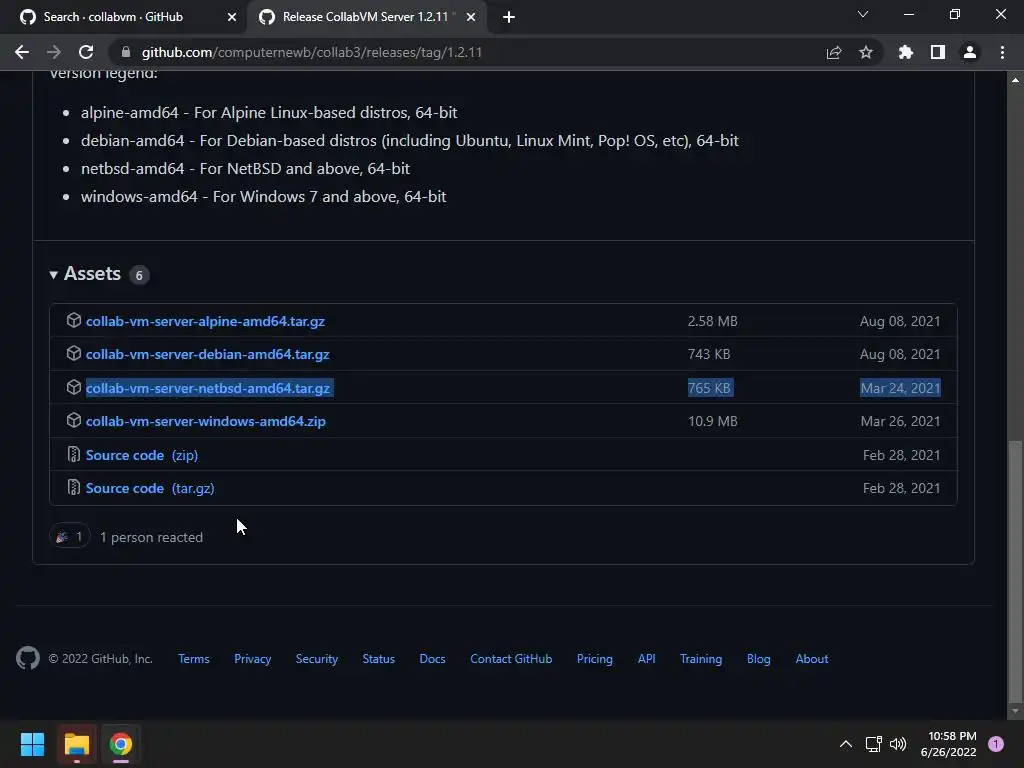Open the Training footer link
The image size is (1024, 768).
tap(701, 659)
